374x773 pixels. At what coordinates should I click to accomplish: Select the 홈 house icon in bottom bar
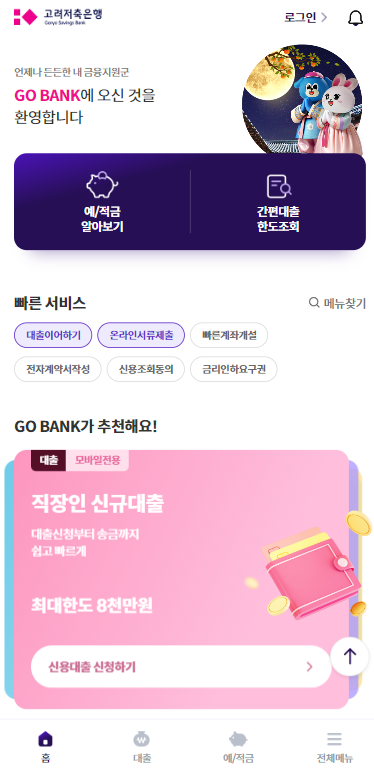coord(45,739)
